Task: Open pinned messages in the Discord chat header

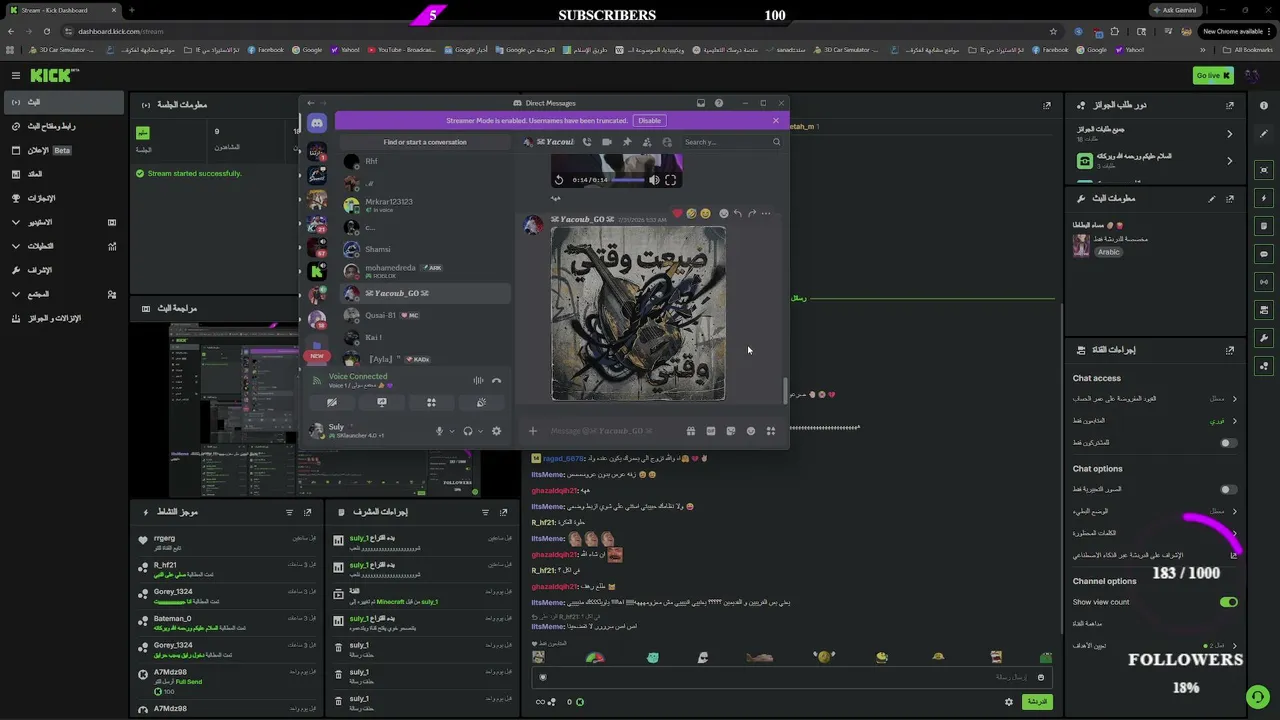Action: (627, 142)
